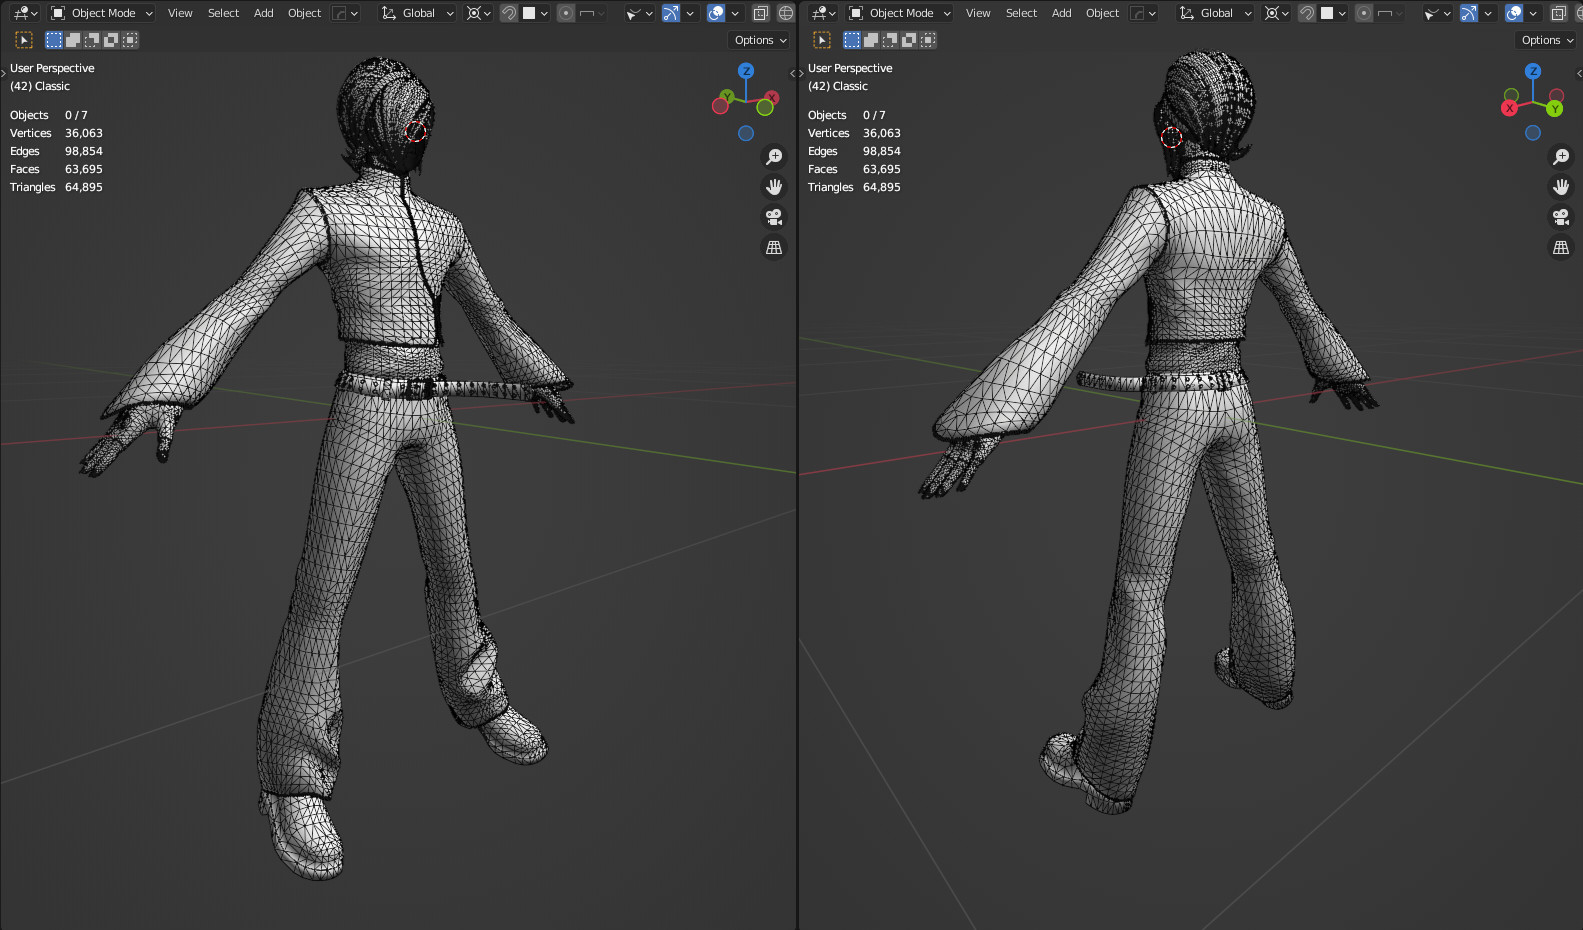The image size is (1583, 930).
Task: Toggle camera view in left viewport
Action: 774,217
